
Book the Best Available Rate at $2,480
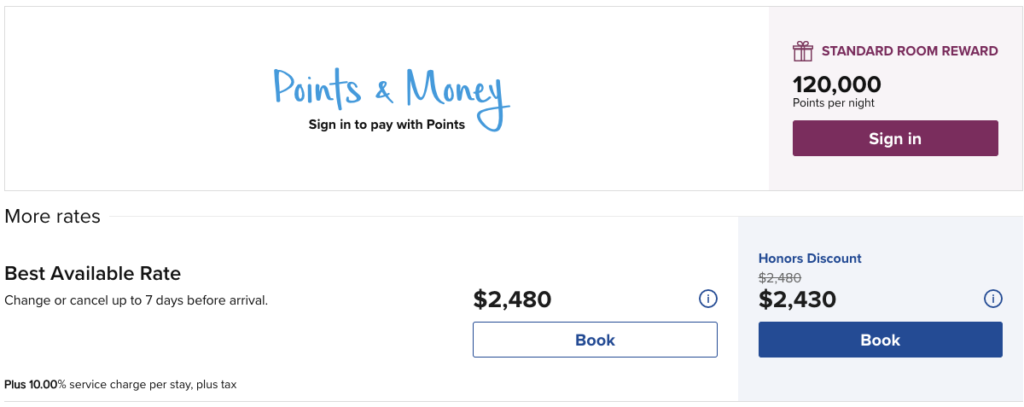tap(595, 340)
